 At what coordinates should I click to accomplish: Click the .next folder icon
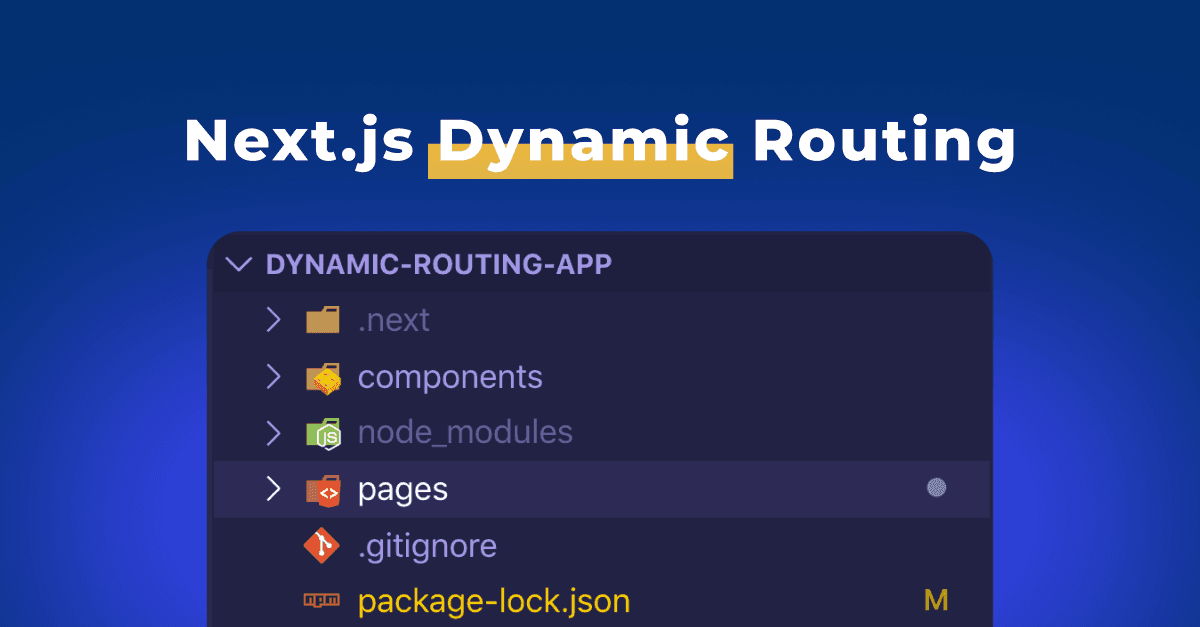pos(323,320)
